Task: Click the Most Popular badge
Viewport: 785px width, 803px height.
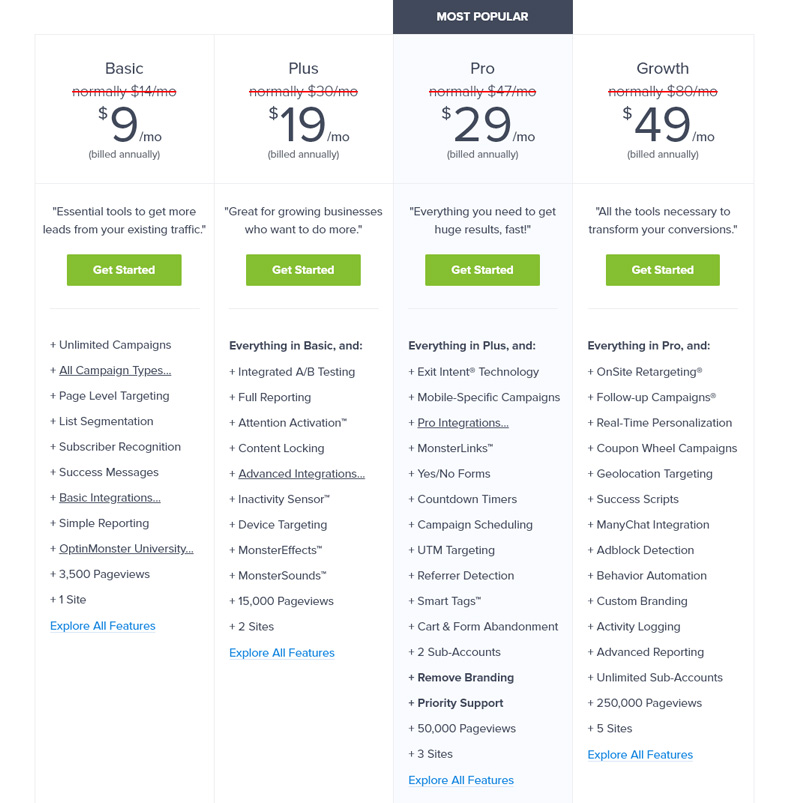Action: coord(482,17)
